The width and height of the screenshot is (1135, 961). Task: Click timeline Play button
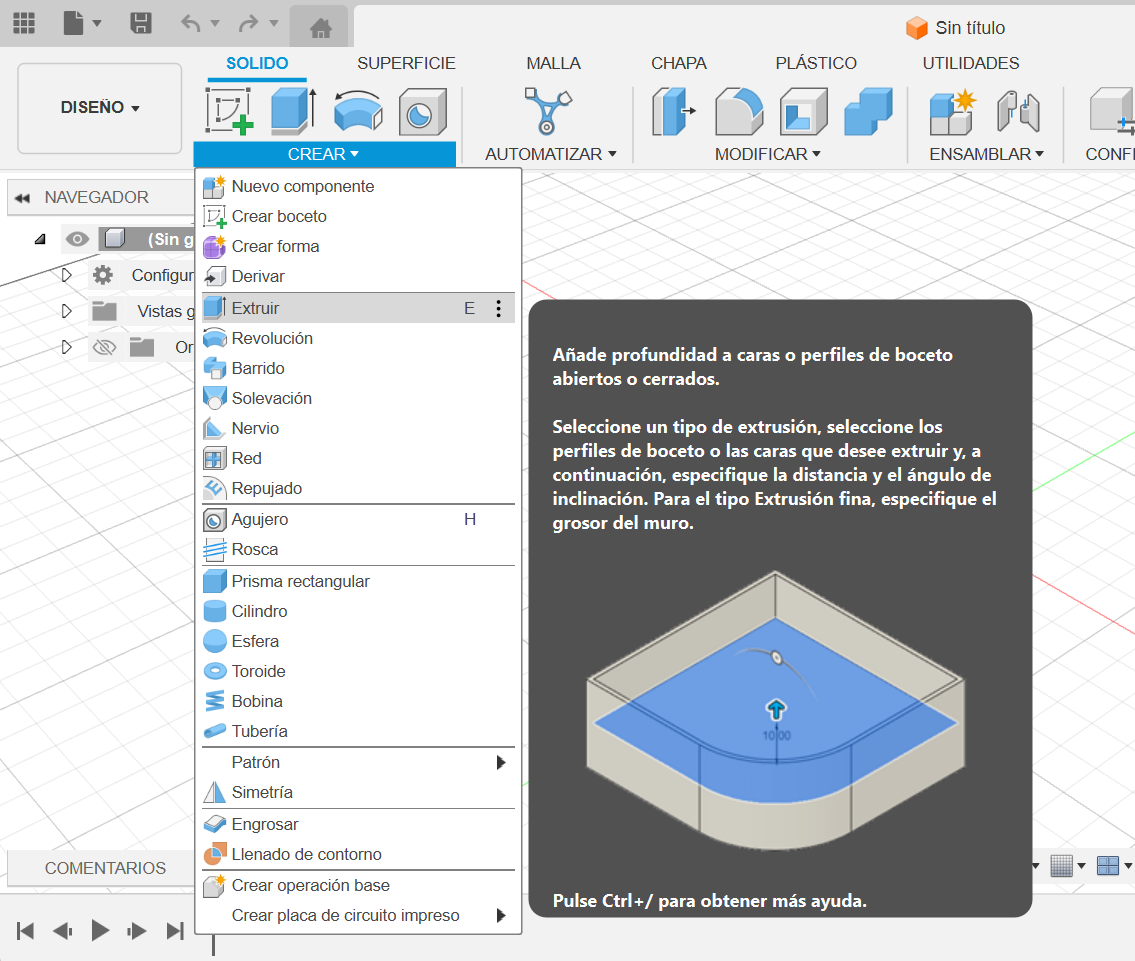click(x=100, y=931)
